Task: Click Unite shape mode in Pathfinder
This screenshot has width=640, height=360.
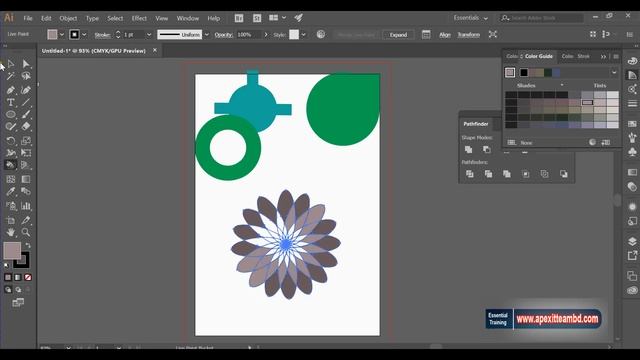Action: pyautogui.click(x=469, y=150)
